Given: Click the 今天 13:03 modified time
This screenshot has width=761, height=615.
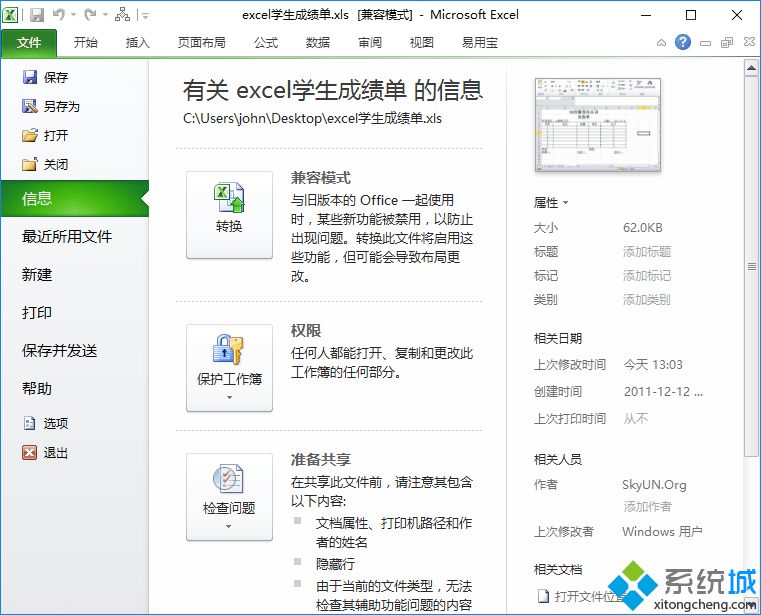Looking at the screenshot, I should 653,365.
